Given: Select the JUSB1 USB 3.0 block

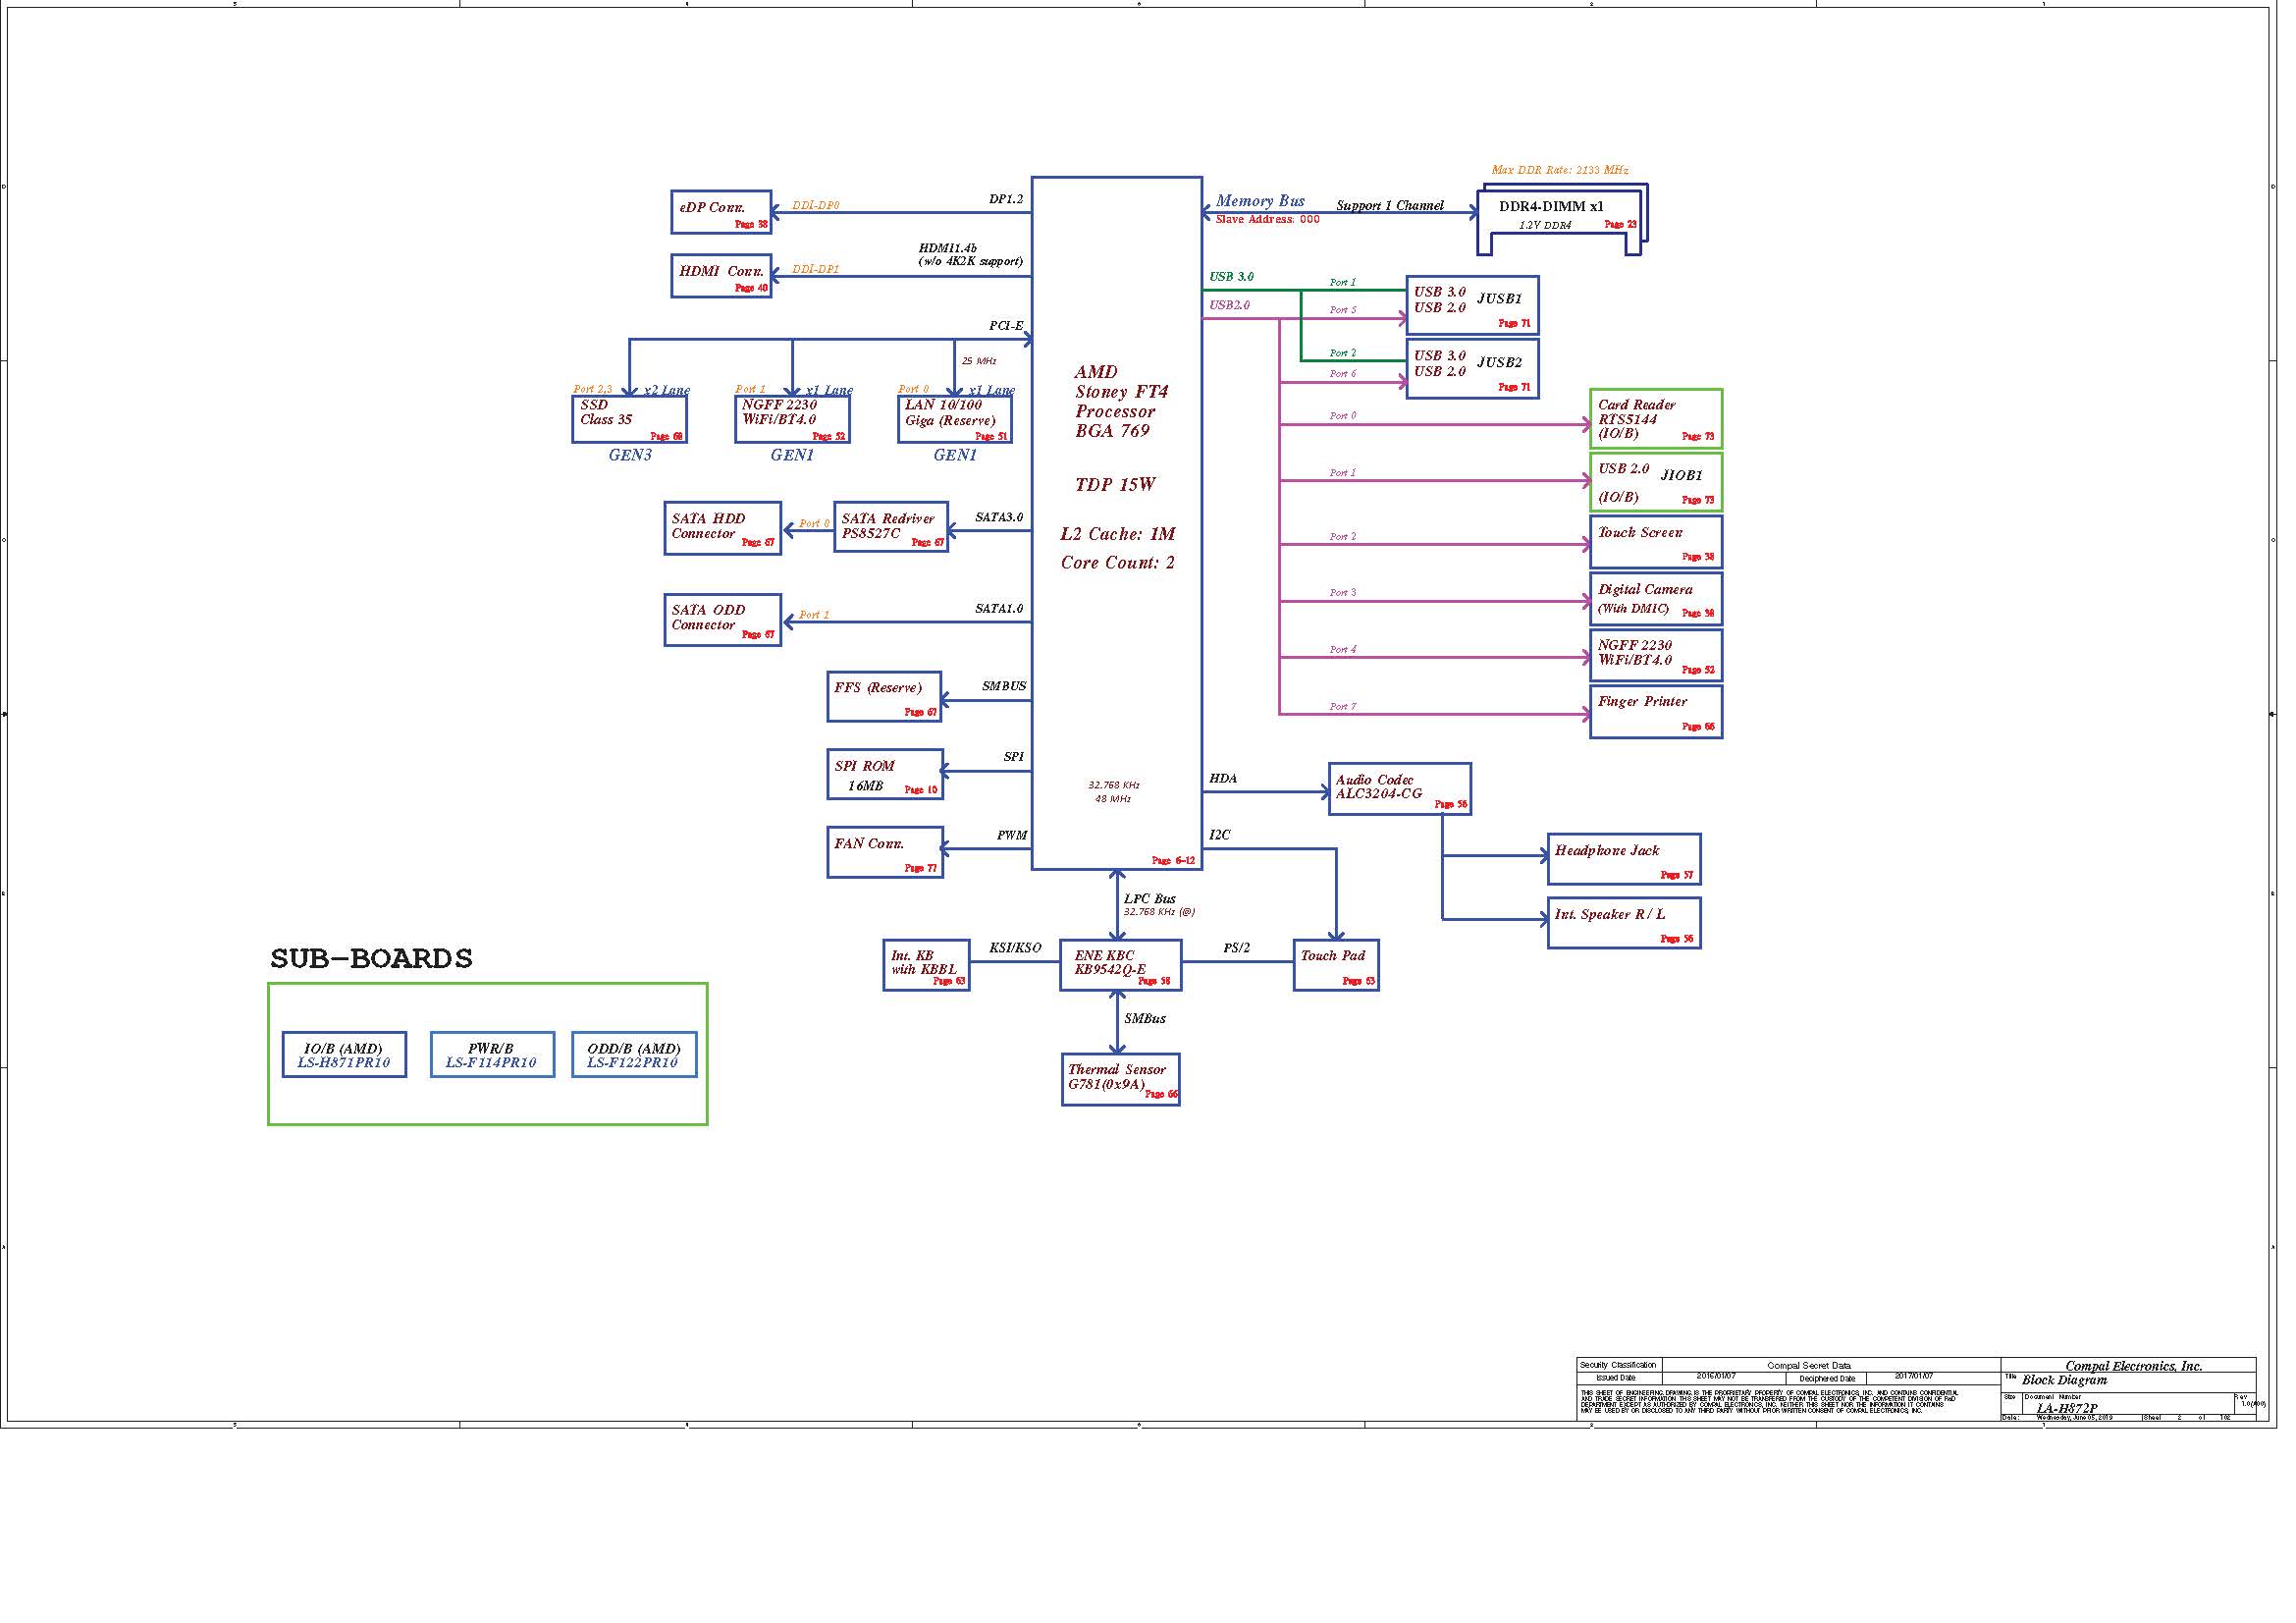Looking at the screenshot, I should [x=1472, y=306].
